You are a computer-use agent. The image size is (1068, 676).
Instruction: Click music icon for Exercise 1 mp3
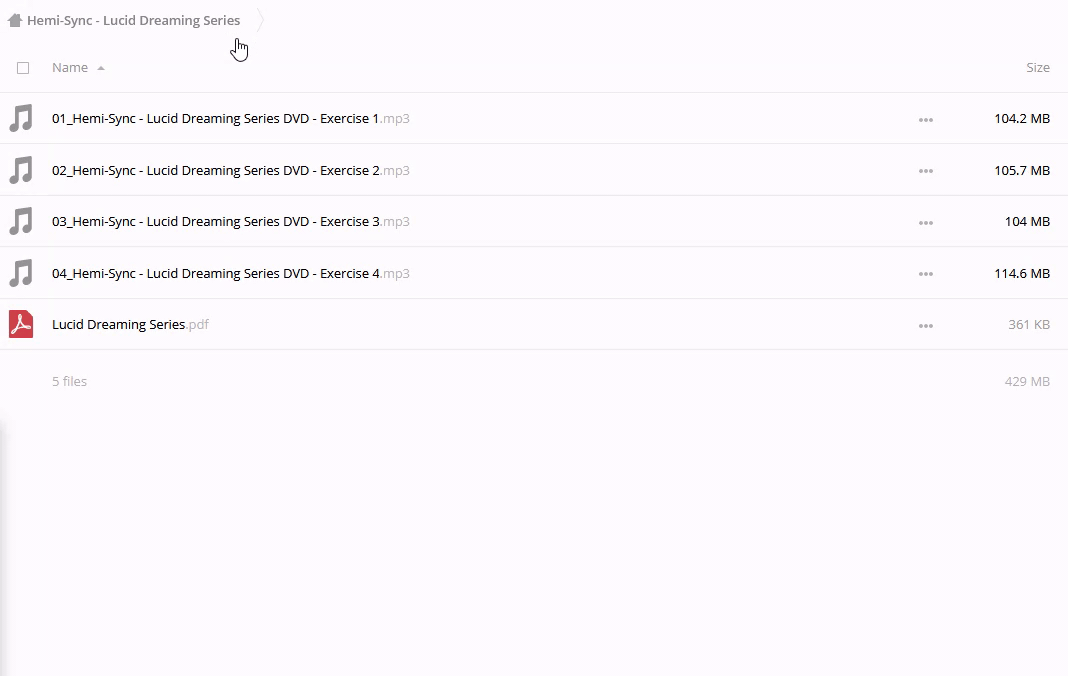(21, 118)
